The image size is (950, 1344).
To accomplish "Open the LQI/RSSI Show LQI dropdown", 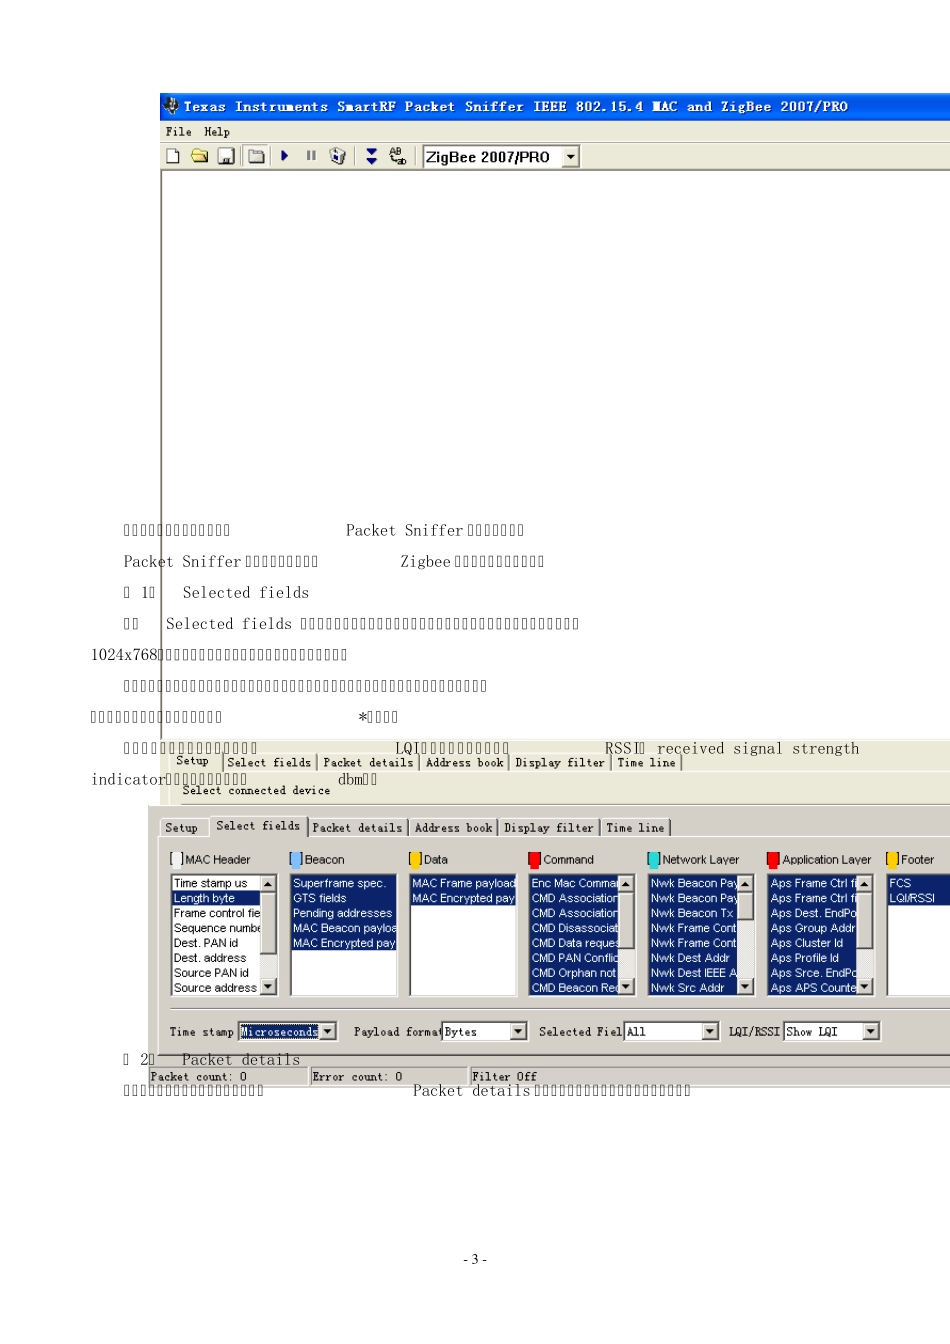I will pyautogui.click(x=871, y=1031).
